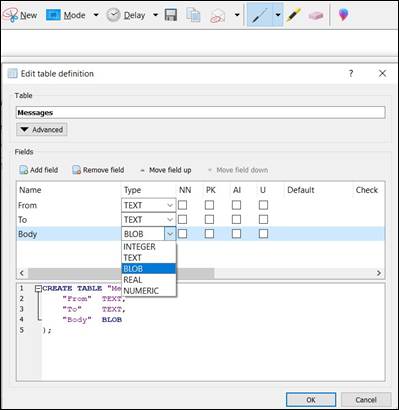Click the Add field button

point(39,170)
